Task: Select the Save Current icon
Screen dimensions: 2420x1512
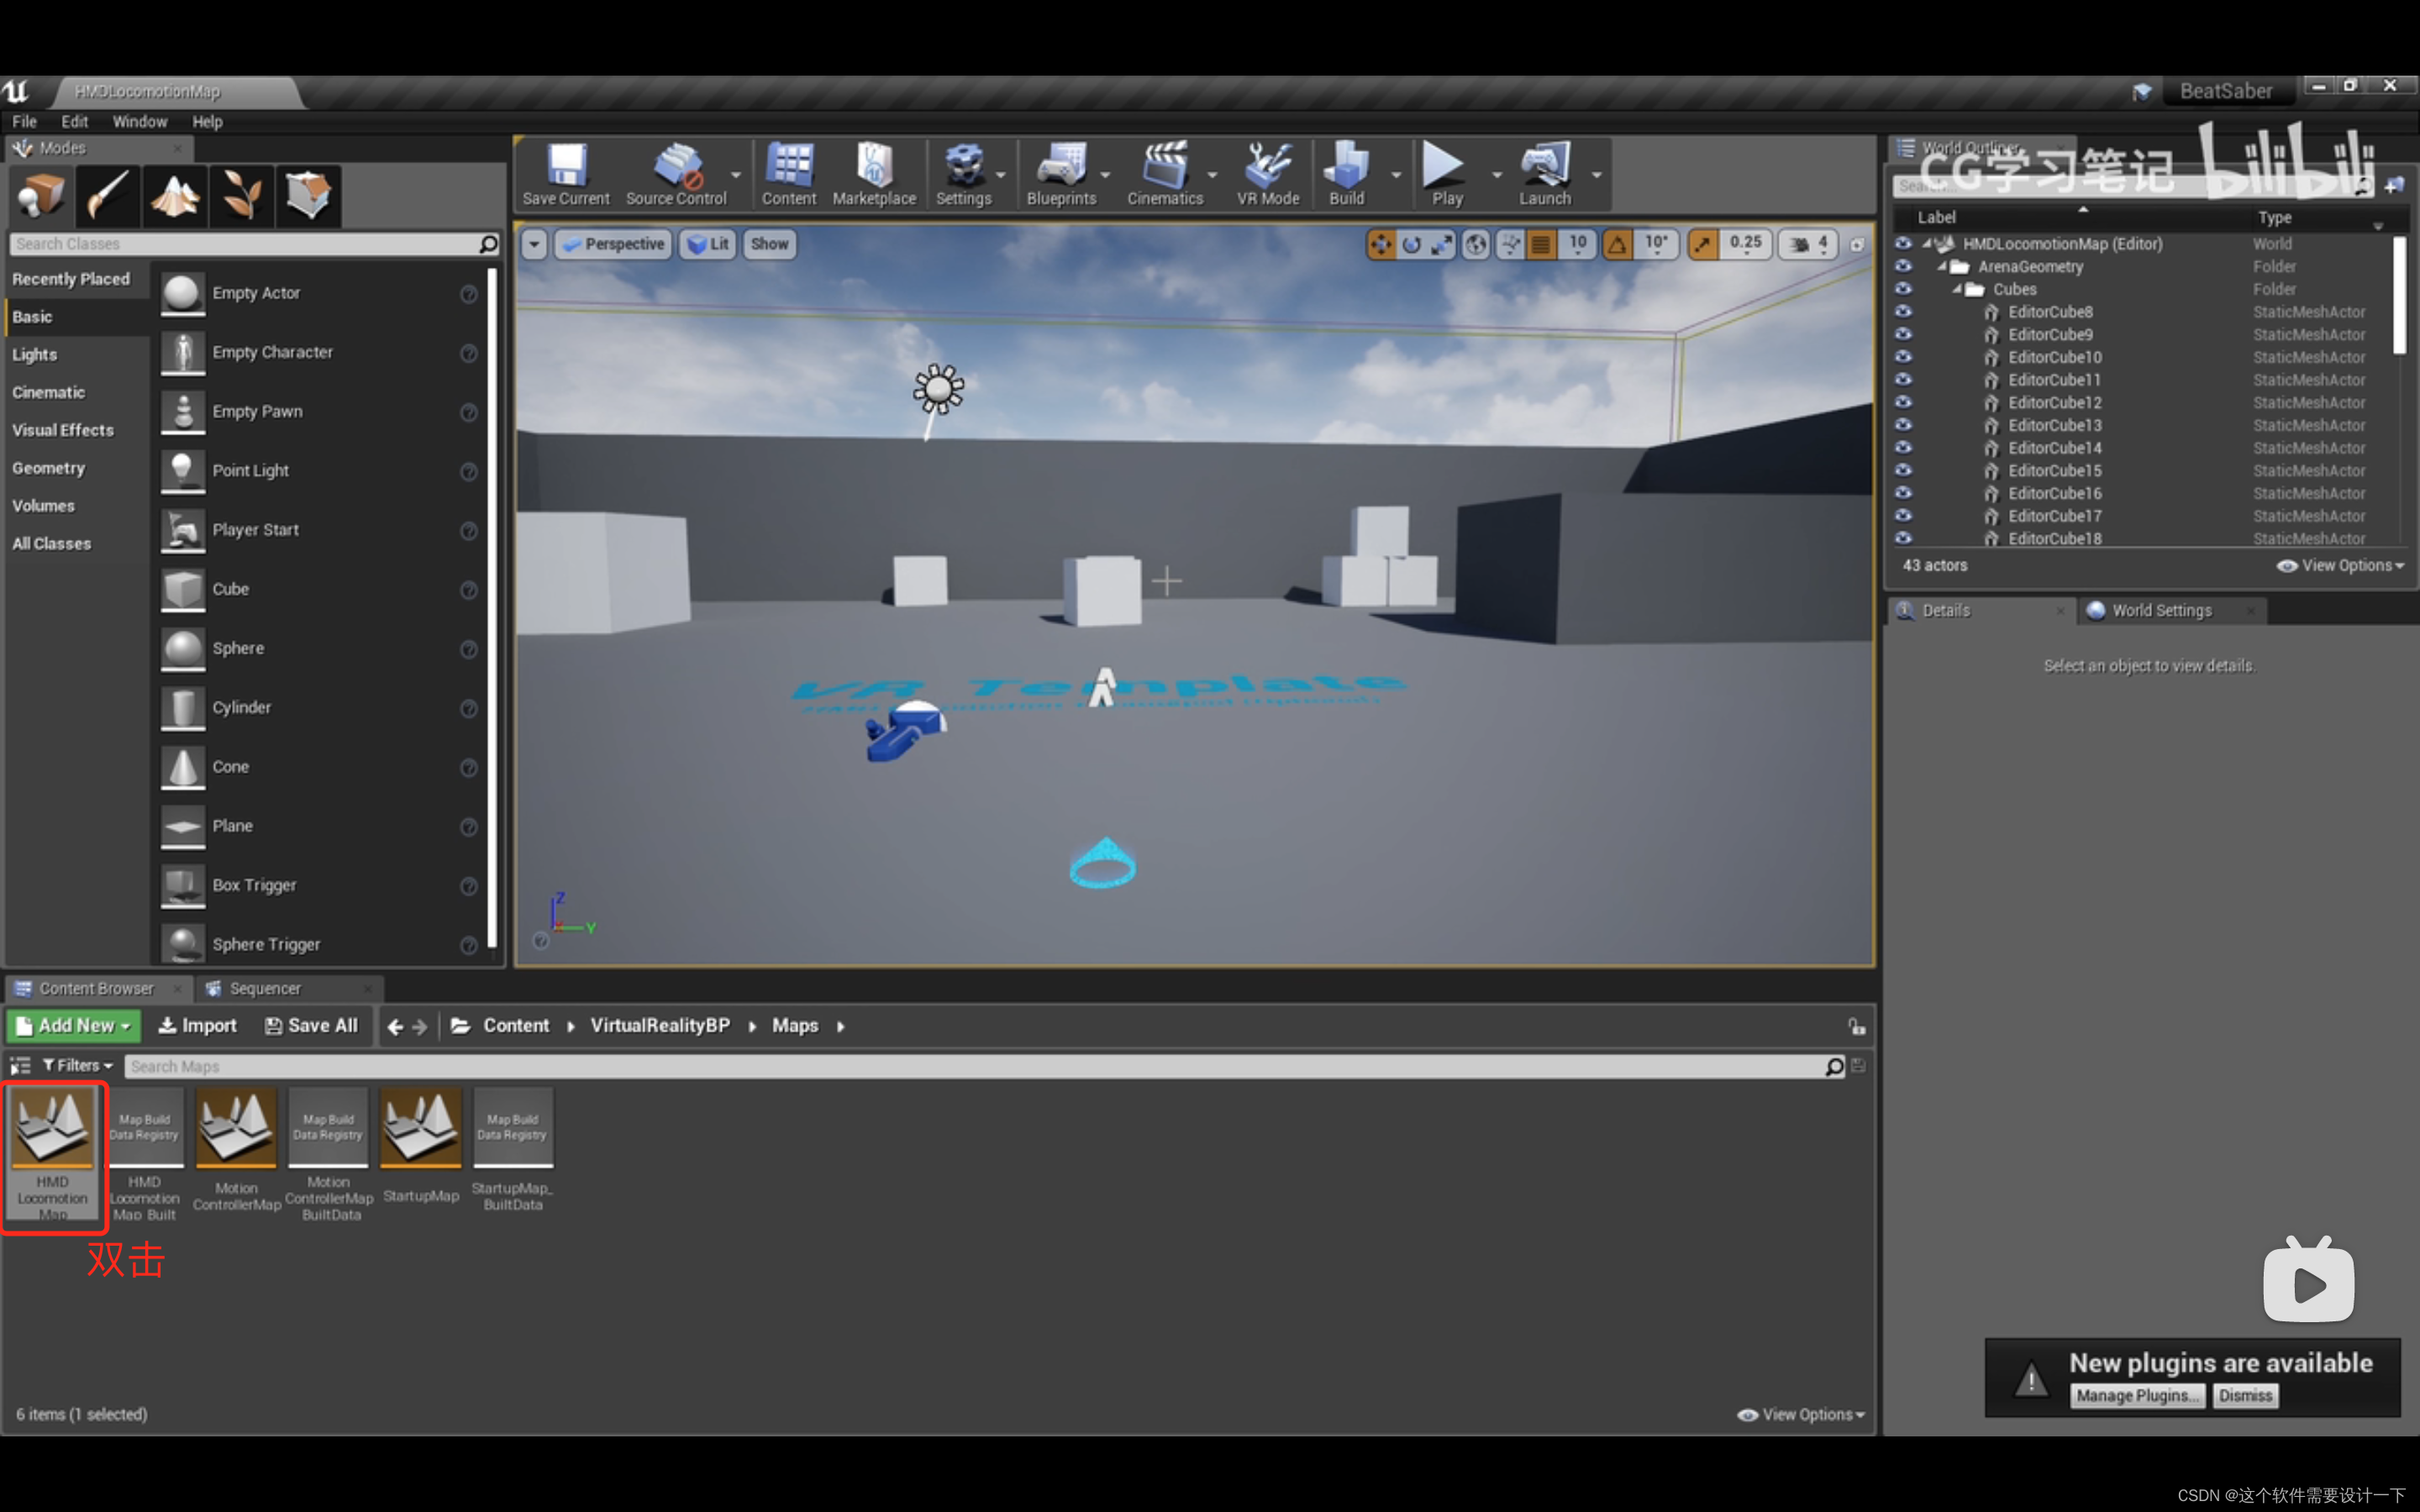Action: click(x=563, y=169)
